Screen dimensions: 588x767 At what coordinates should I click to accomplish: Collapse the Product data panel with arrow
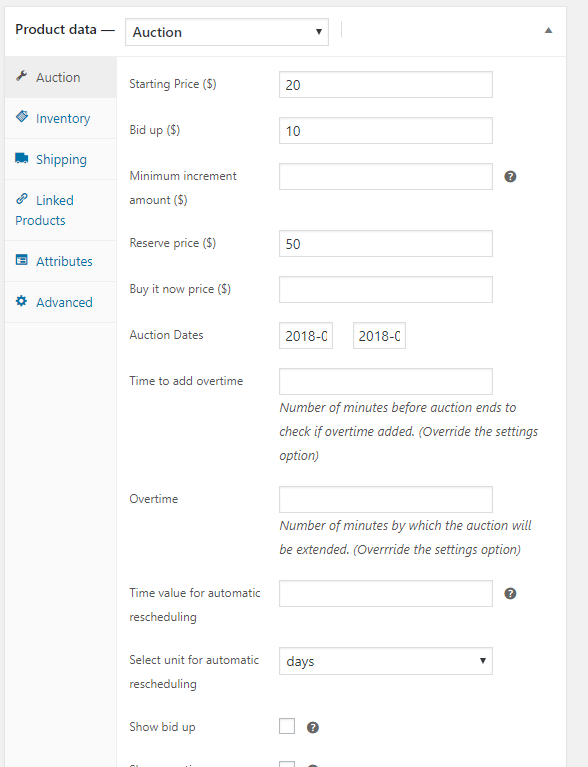click(x=548, y=30)
